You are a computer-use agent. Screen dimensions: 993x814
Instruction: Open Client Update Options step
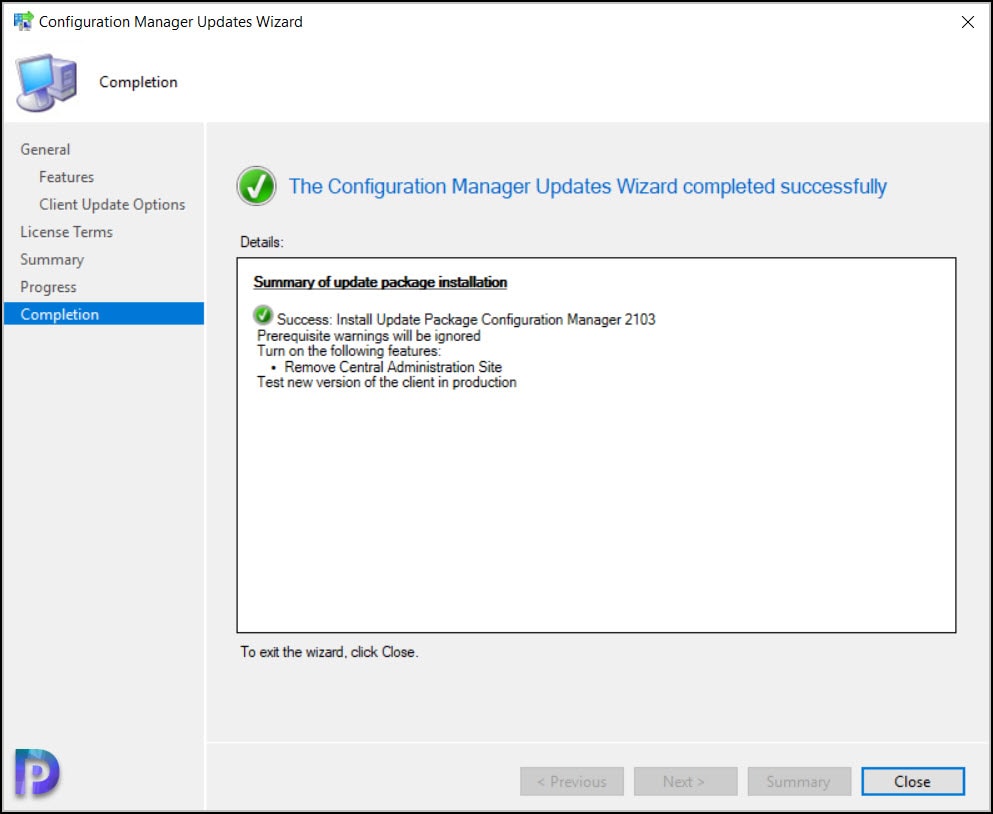112,205
